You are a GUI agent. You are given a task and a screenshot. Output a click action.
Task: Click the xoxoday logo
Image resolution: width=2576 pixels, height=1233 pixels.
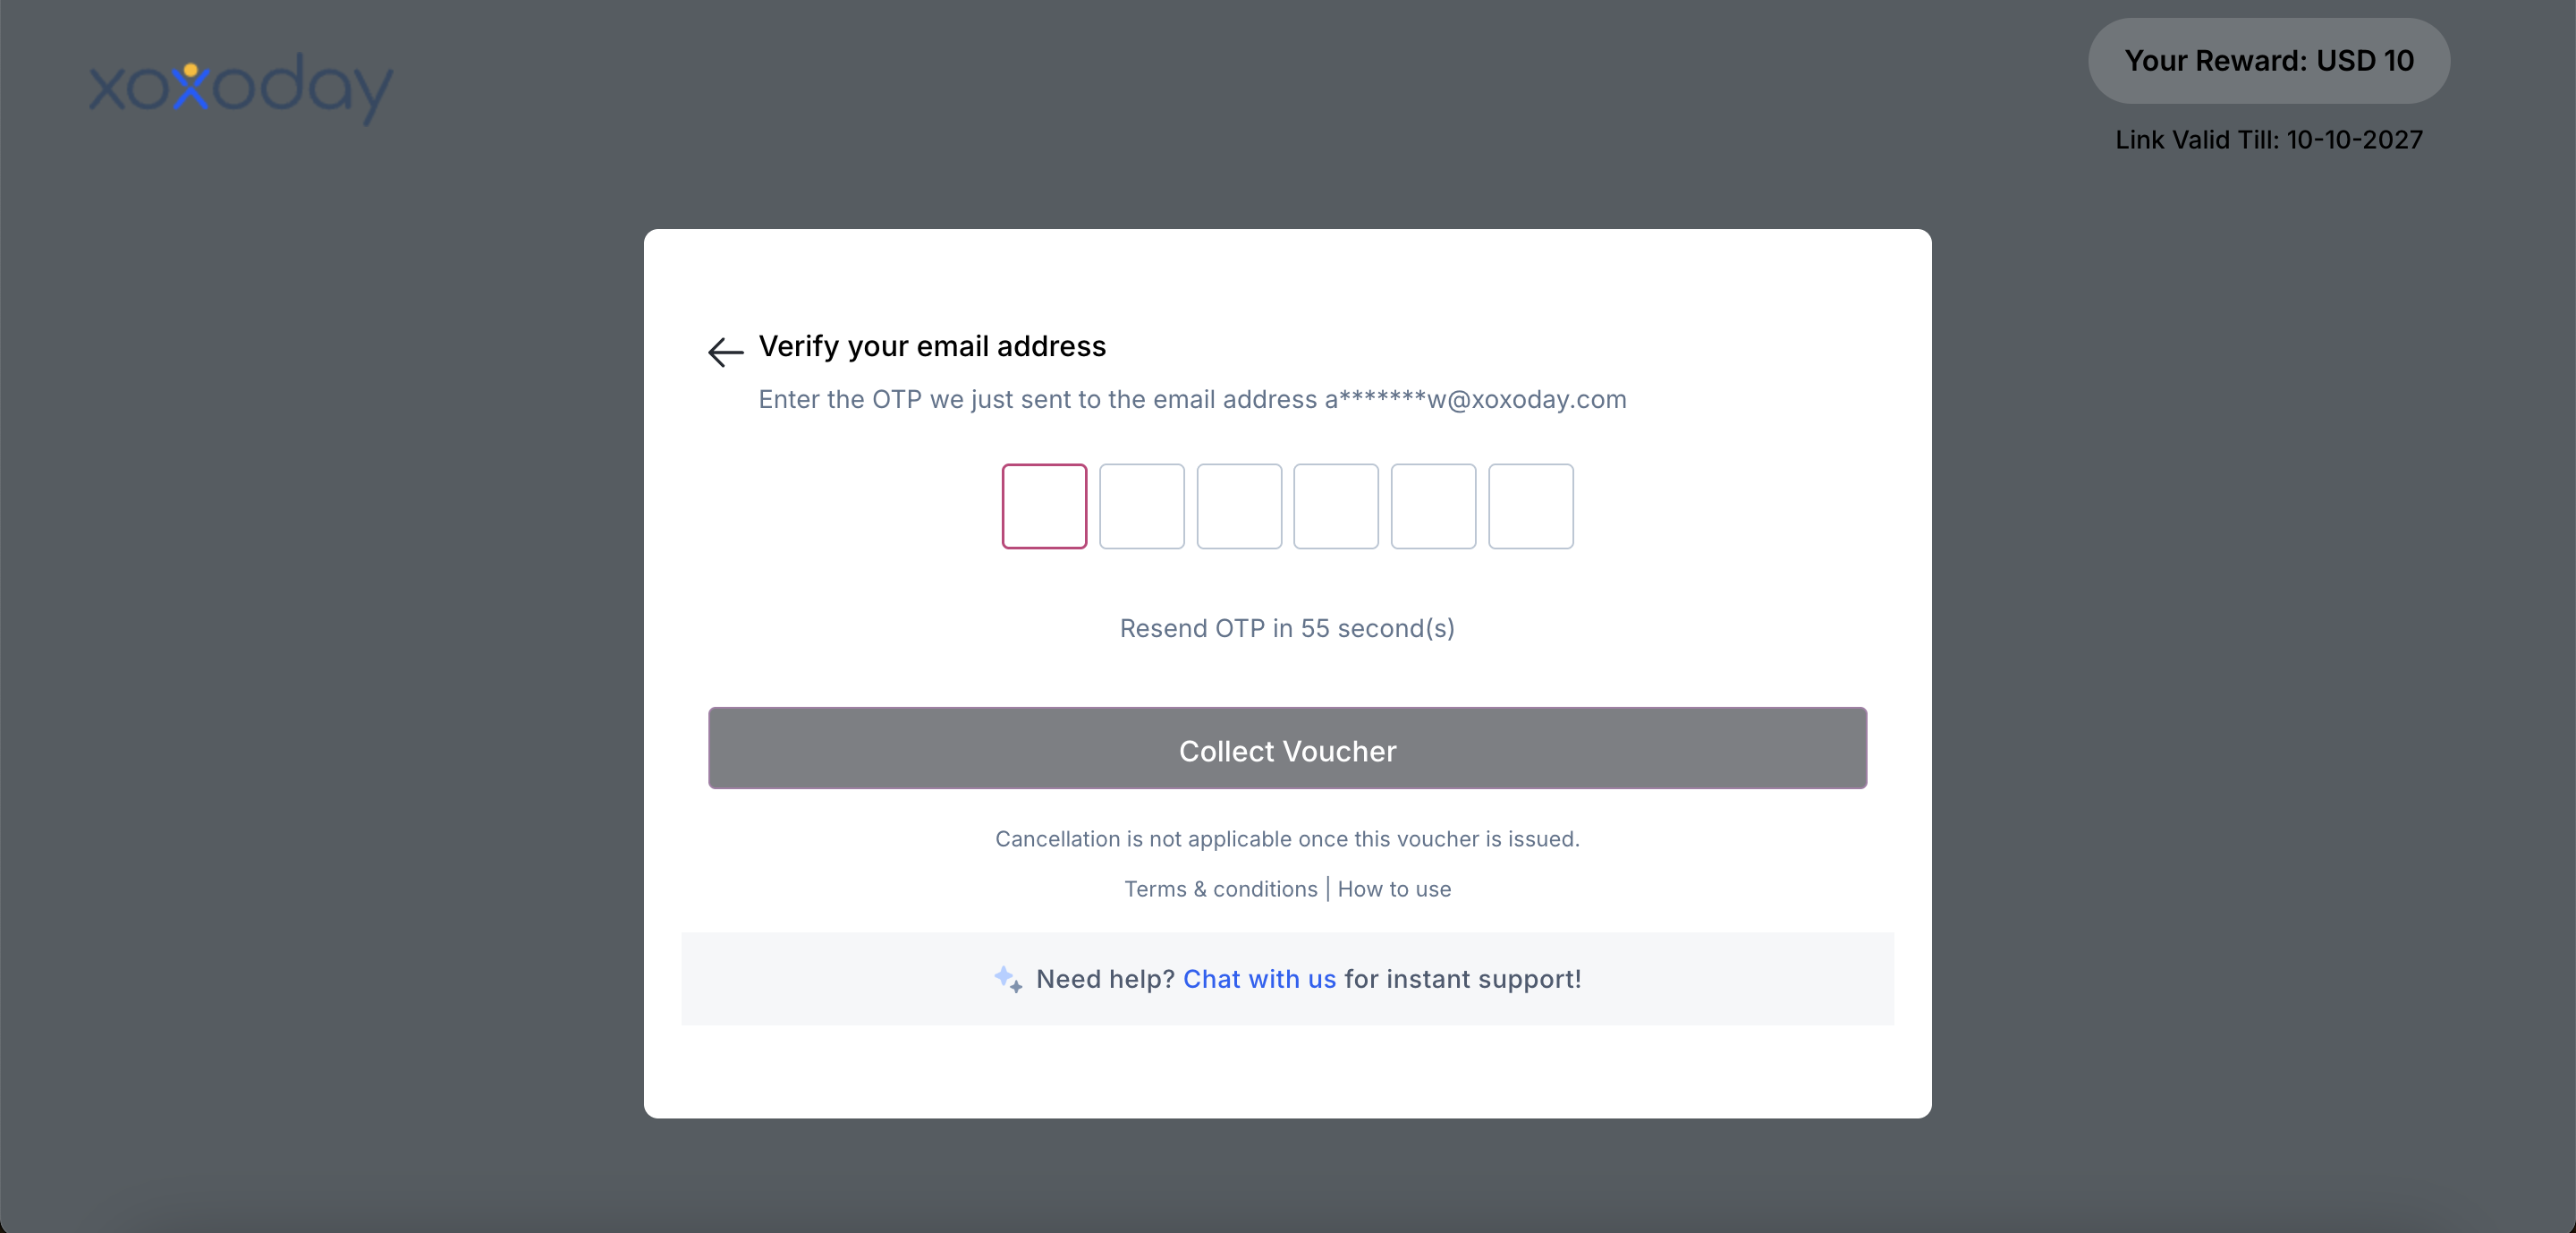pos(241,88)
